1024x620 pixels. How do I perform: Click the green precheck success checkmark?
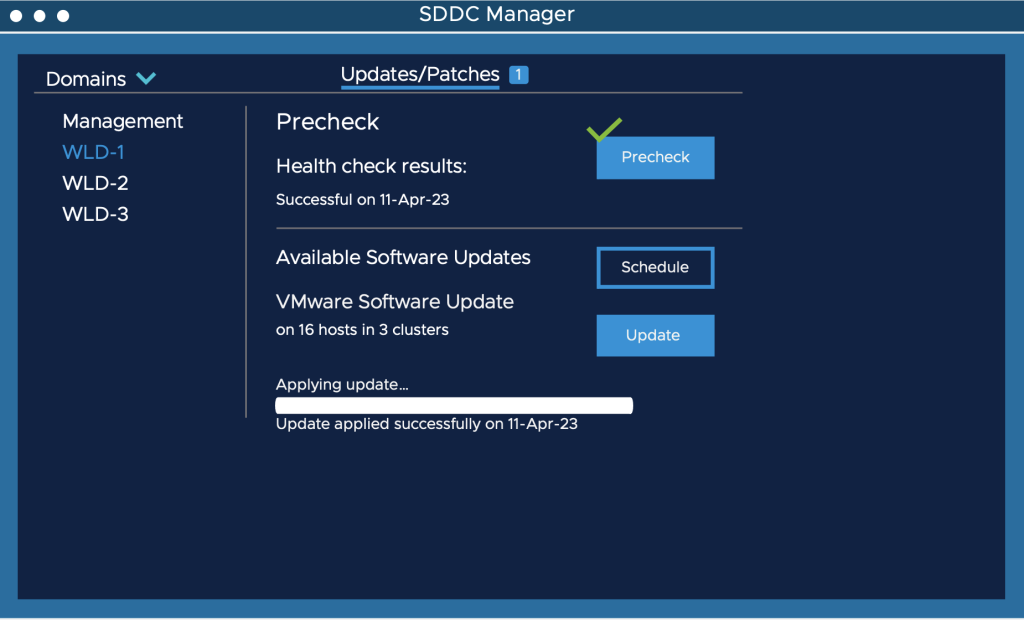point(604,129)
